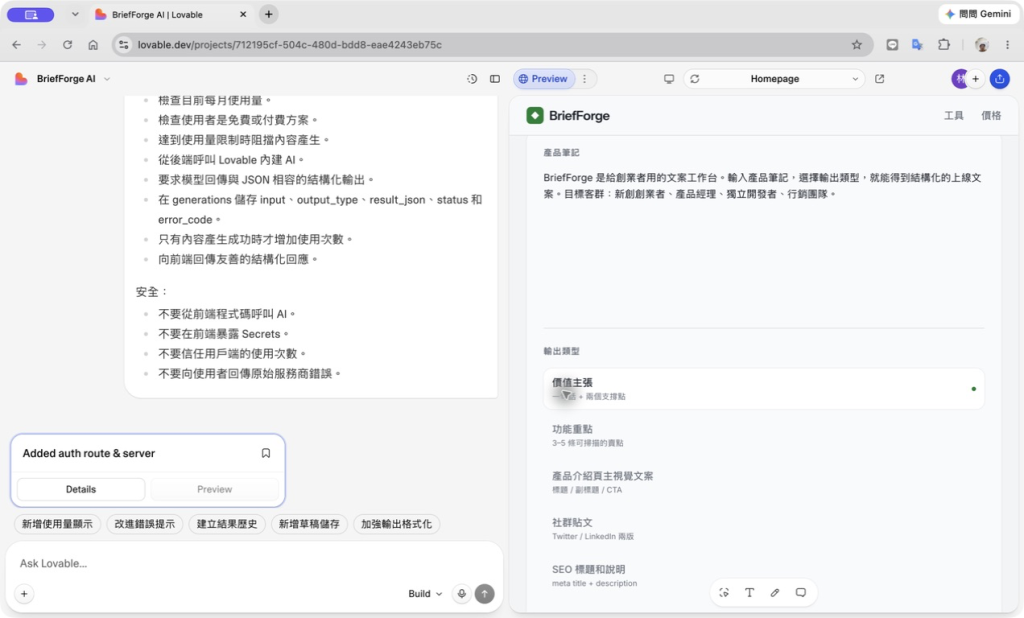Bookmark the Added auth route card

pyautogui.click(x=266, y=453)
